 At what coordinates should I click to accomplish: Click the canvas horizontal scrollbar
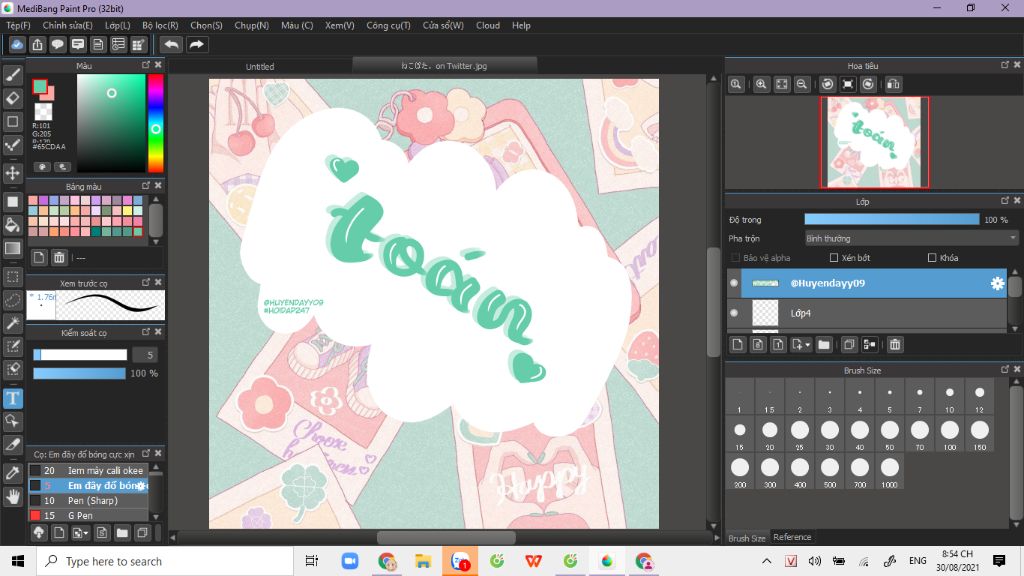pyautogui.click(x=446, y=537)
